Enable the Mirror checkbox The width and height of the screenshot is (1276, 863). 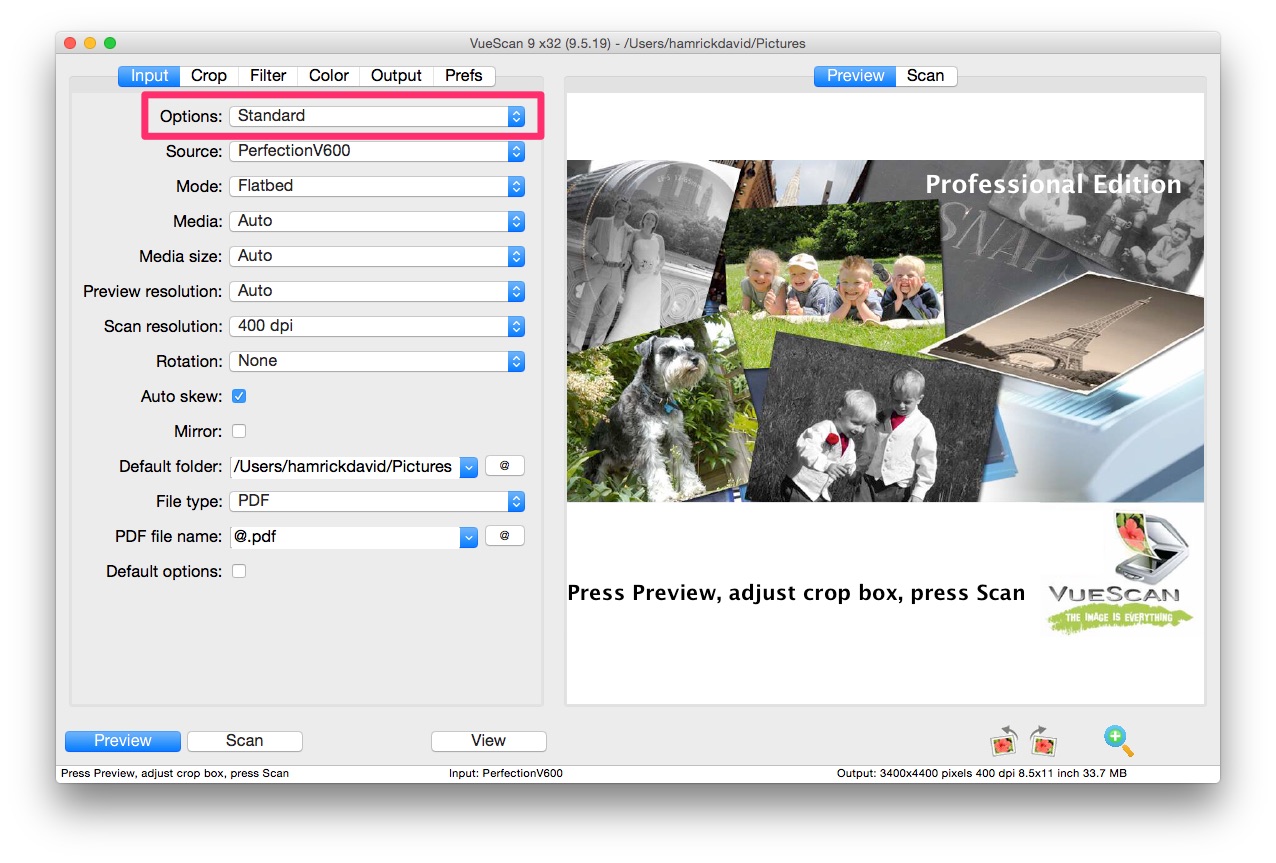pyautogui.click(x=239, y=431)
